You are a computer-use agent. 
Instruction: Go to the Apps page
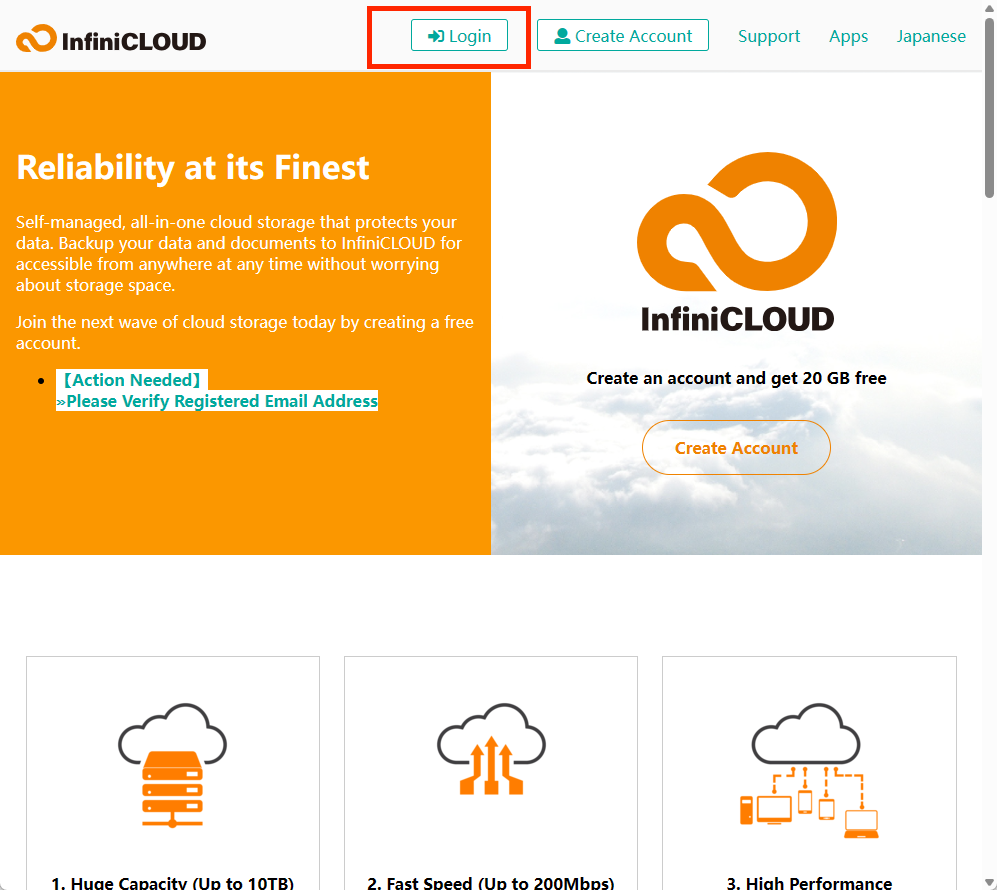tap(848, 36)
